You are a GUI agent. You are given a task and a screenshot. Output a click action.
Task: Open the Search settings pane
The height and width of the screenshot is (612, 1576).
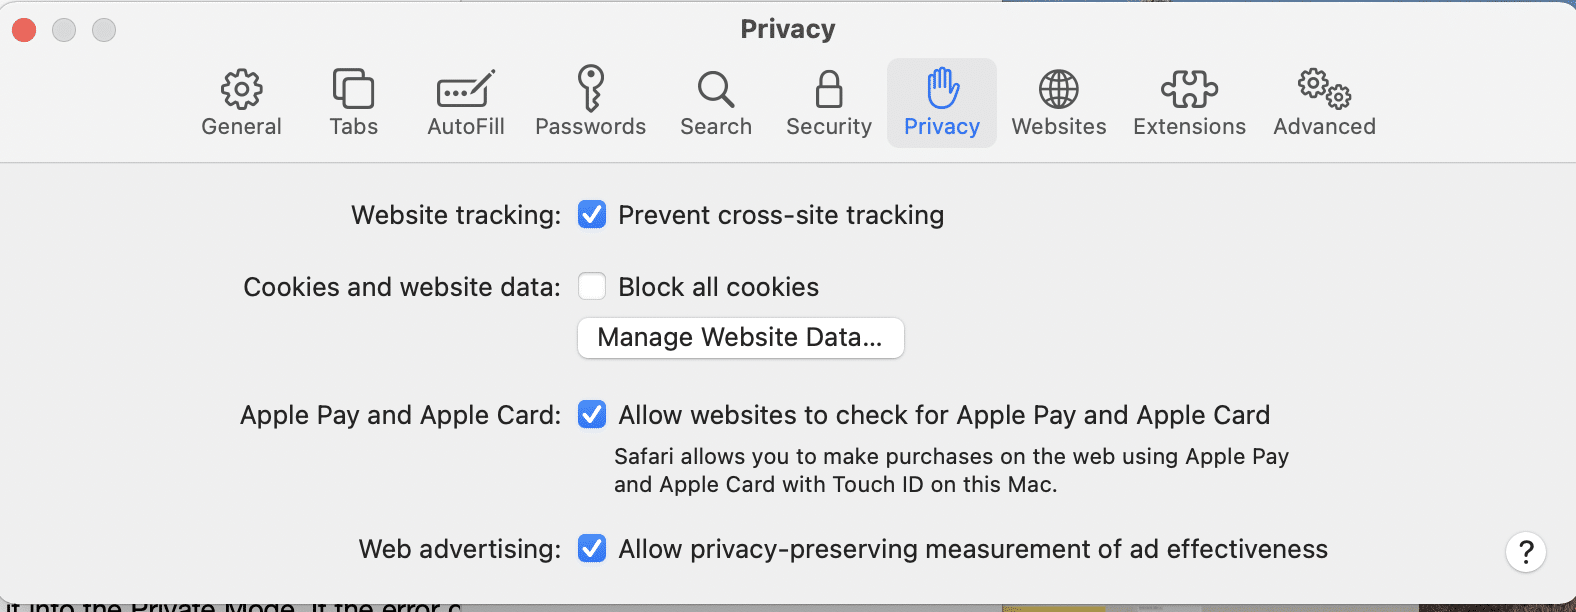coord(715,100)
